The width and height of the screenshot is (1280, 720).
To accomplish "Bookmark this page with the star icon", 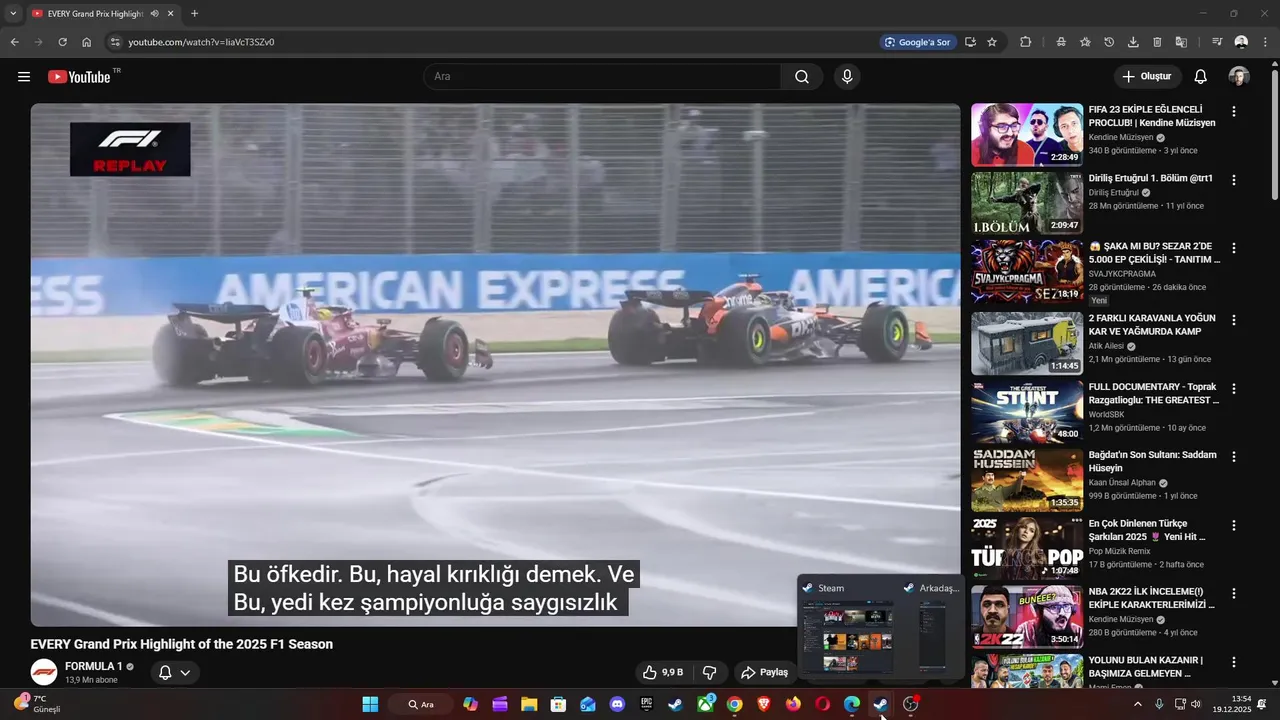I will 992,42.
